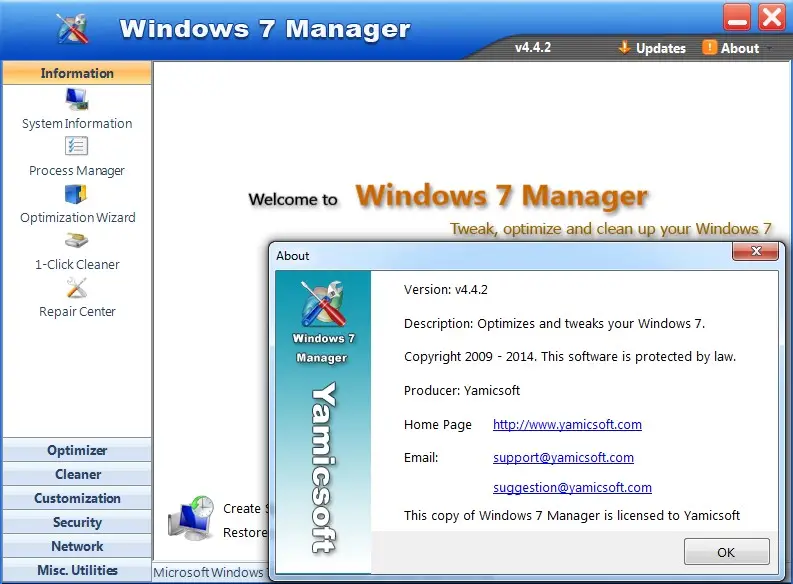Click the Version: v4.4.2 line in About

(446, 290)
